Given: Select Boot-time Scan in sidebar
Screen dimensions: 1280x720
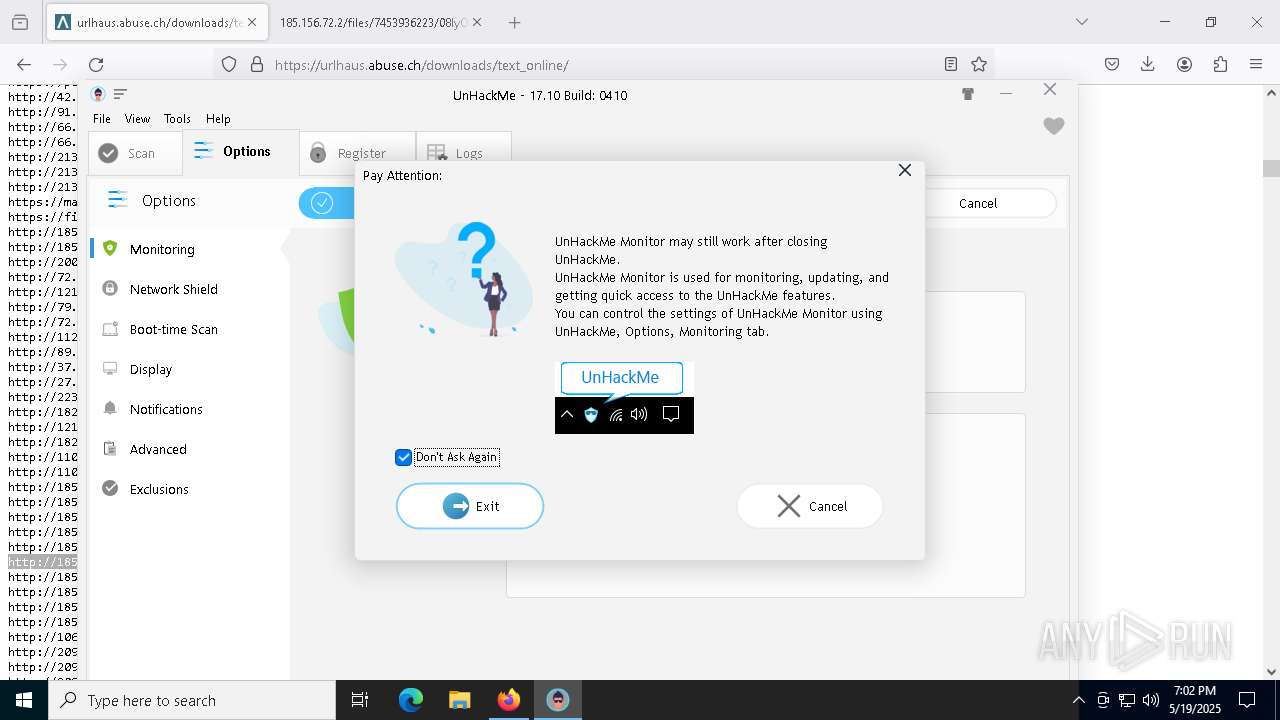Looking at the screenshot, I should pyautogui.click(x=173, y=329).
